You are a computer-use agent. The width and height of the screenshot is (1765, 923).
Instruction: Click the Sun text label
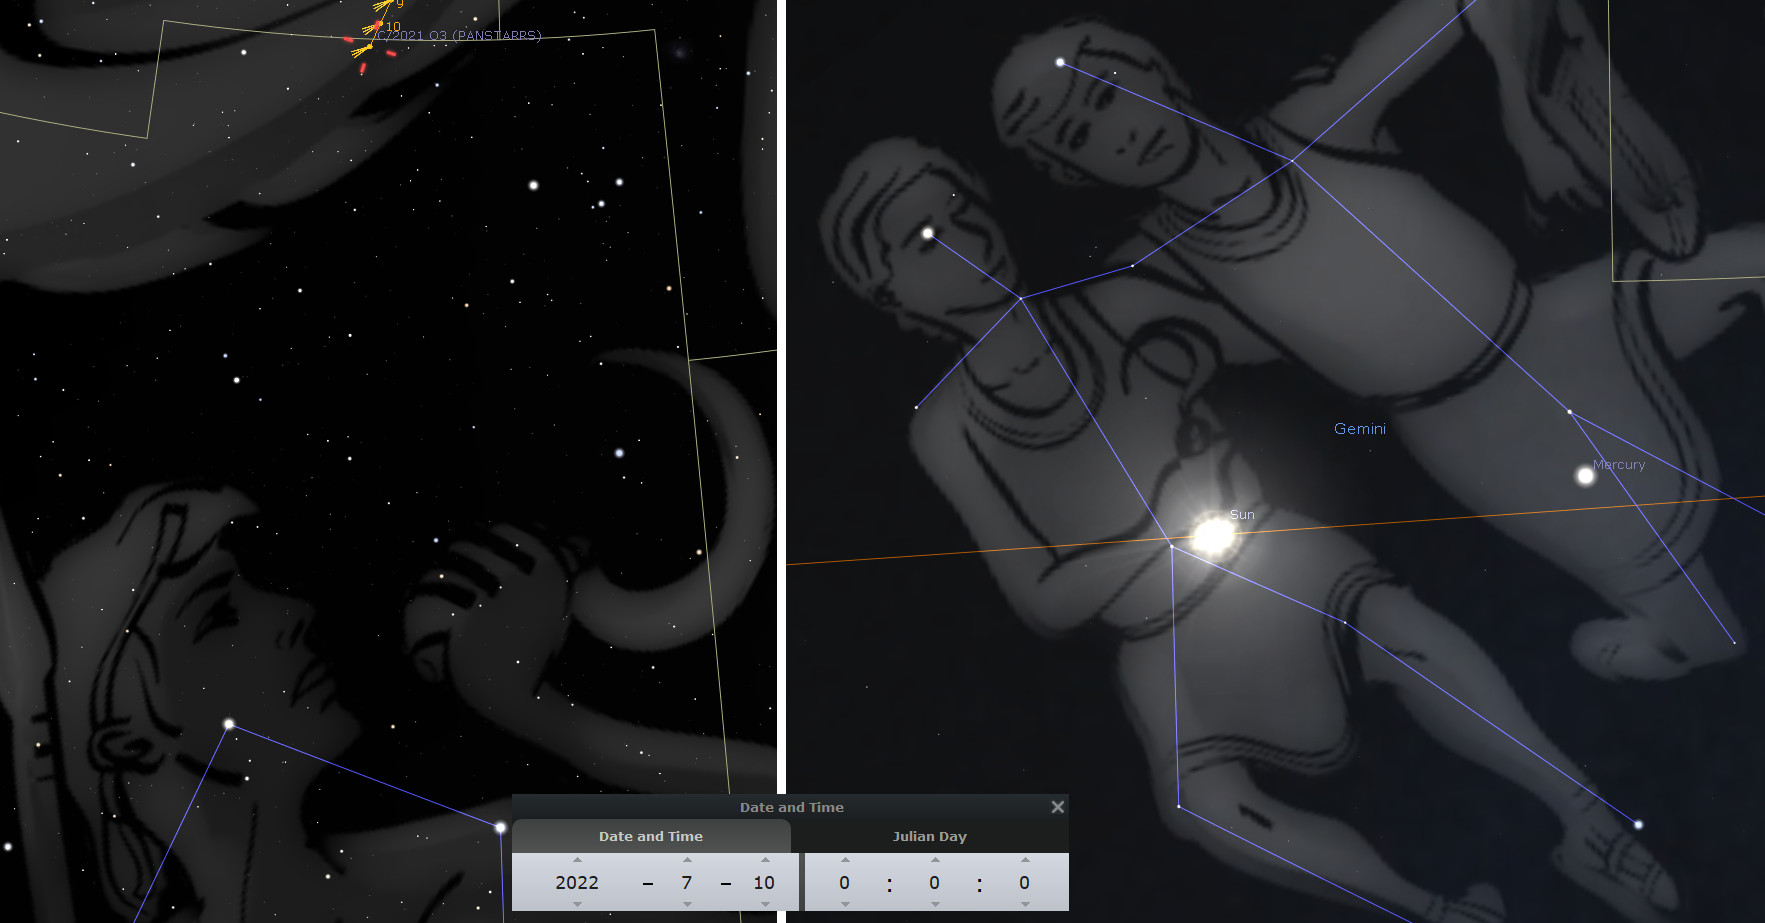point(1242,514)
